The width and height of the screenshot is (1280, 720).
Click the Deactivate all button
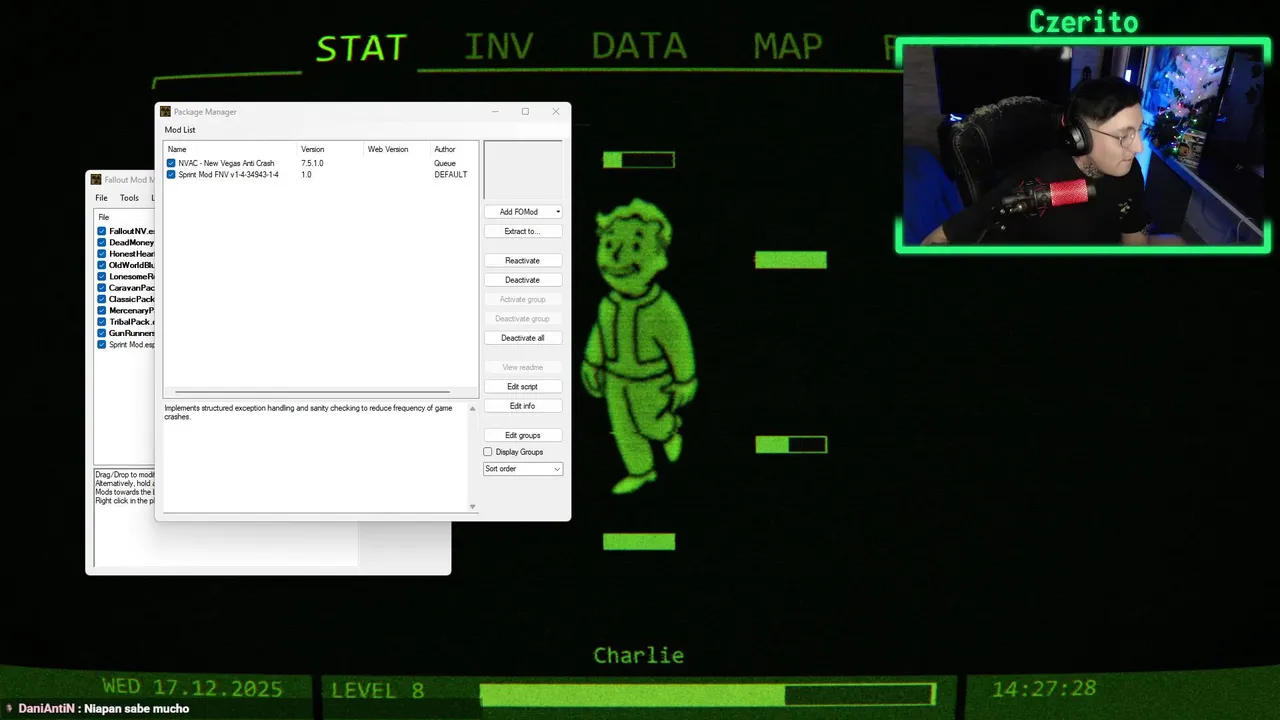click(x=522, y=338)
